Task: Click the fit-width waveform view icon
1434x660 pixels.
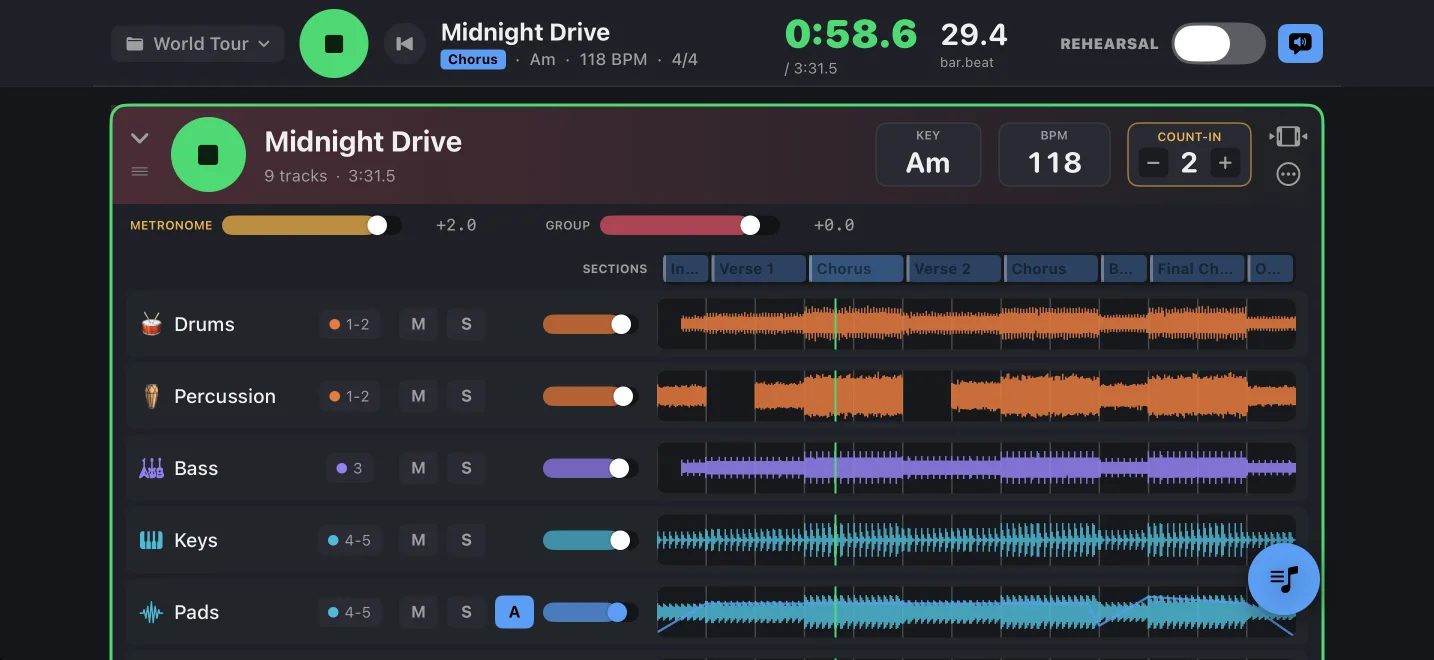Action: click(x=1288, y=136)
